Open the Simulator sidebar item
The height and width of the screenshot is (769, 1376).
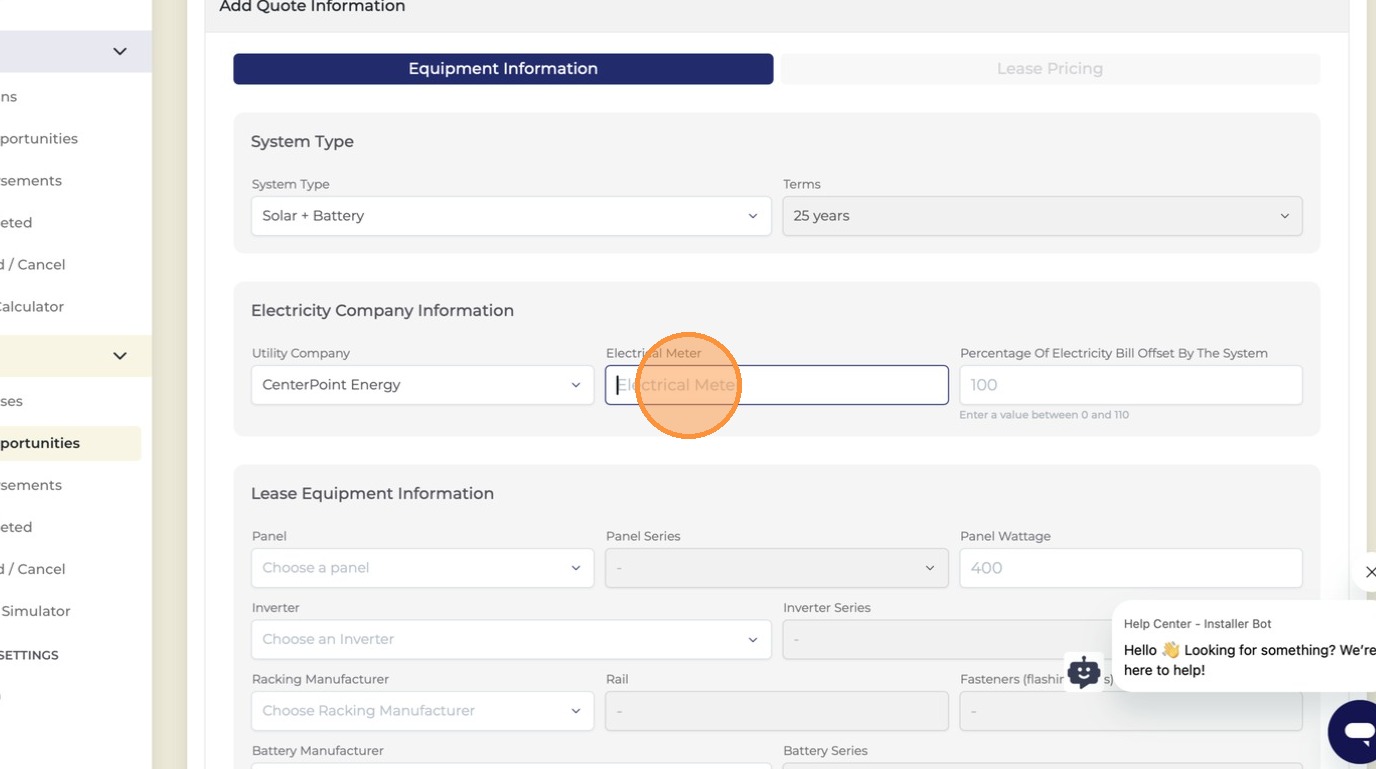pyautogui.click(x=36, y=611)
